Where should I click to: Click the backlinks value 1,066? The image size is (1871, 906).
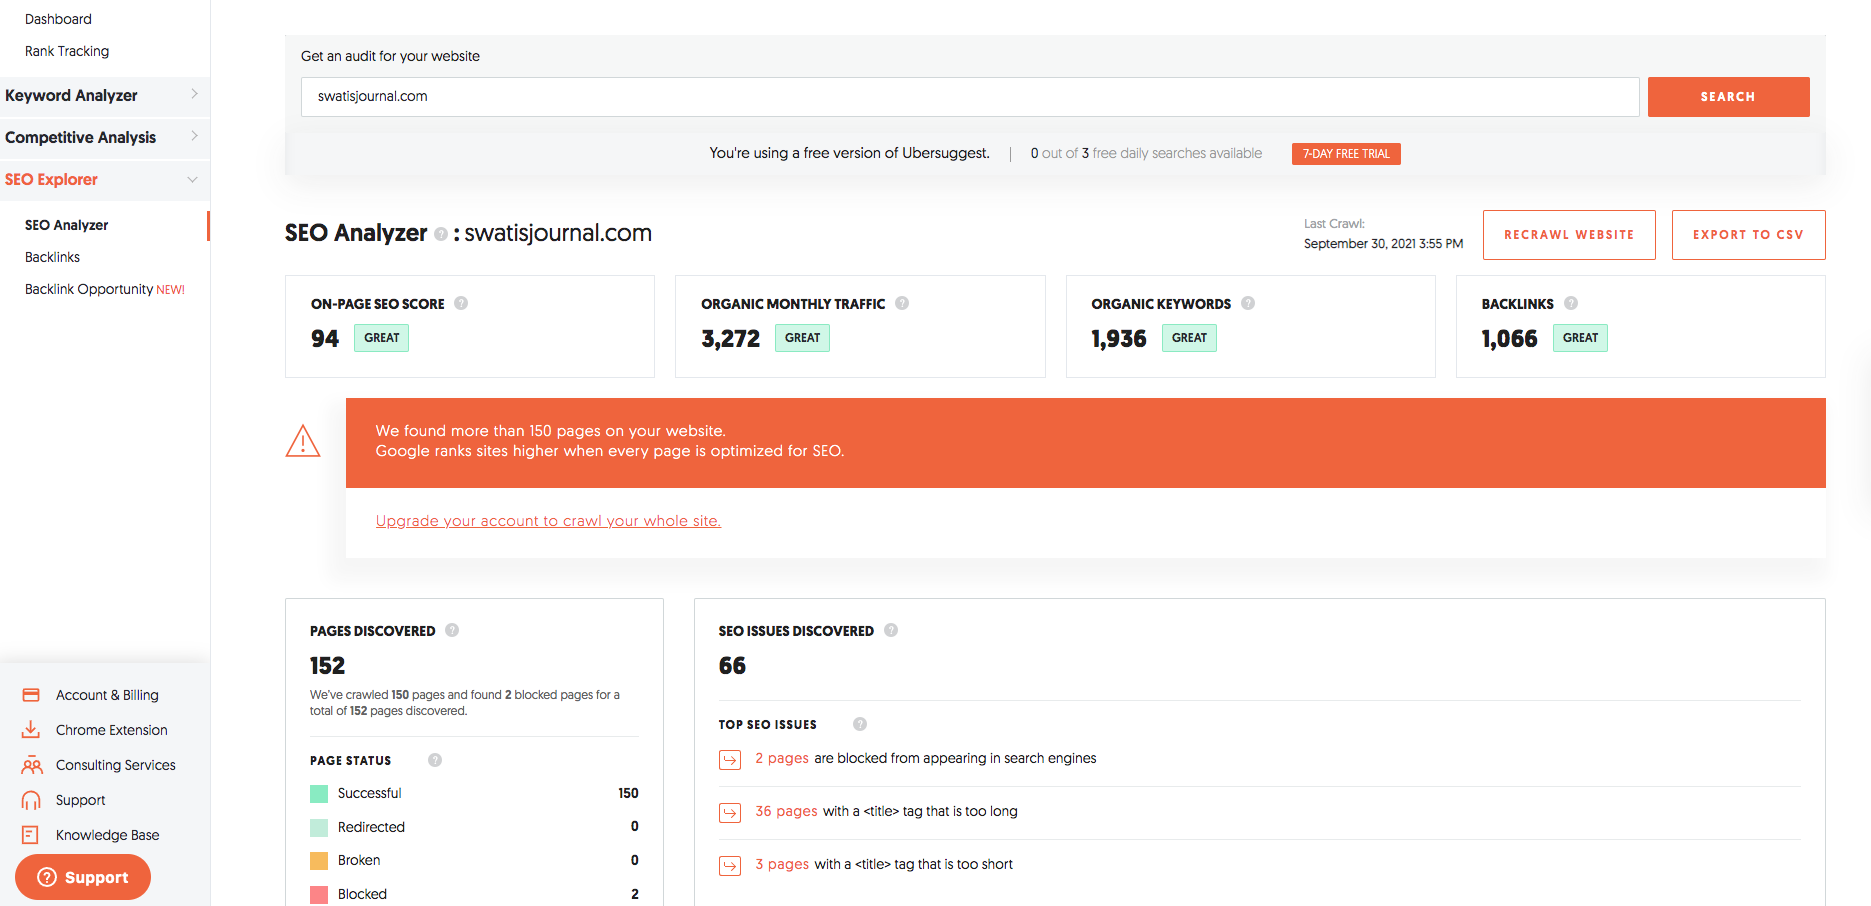[x=1510, y=339]
